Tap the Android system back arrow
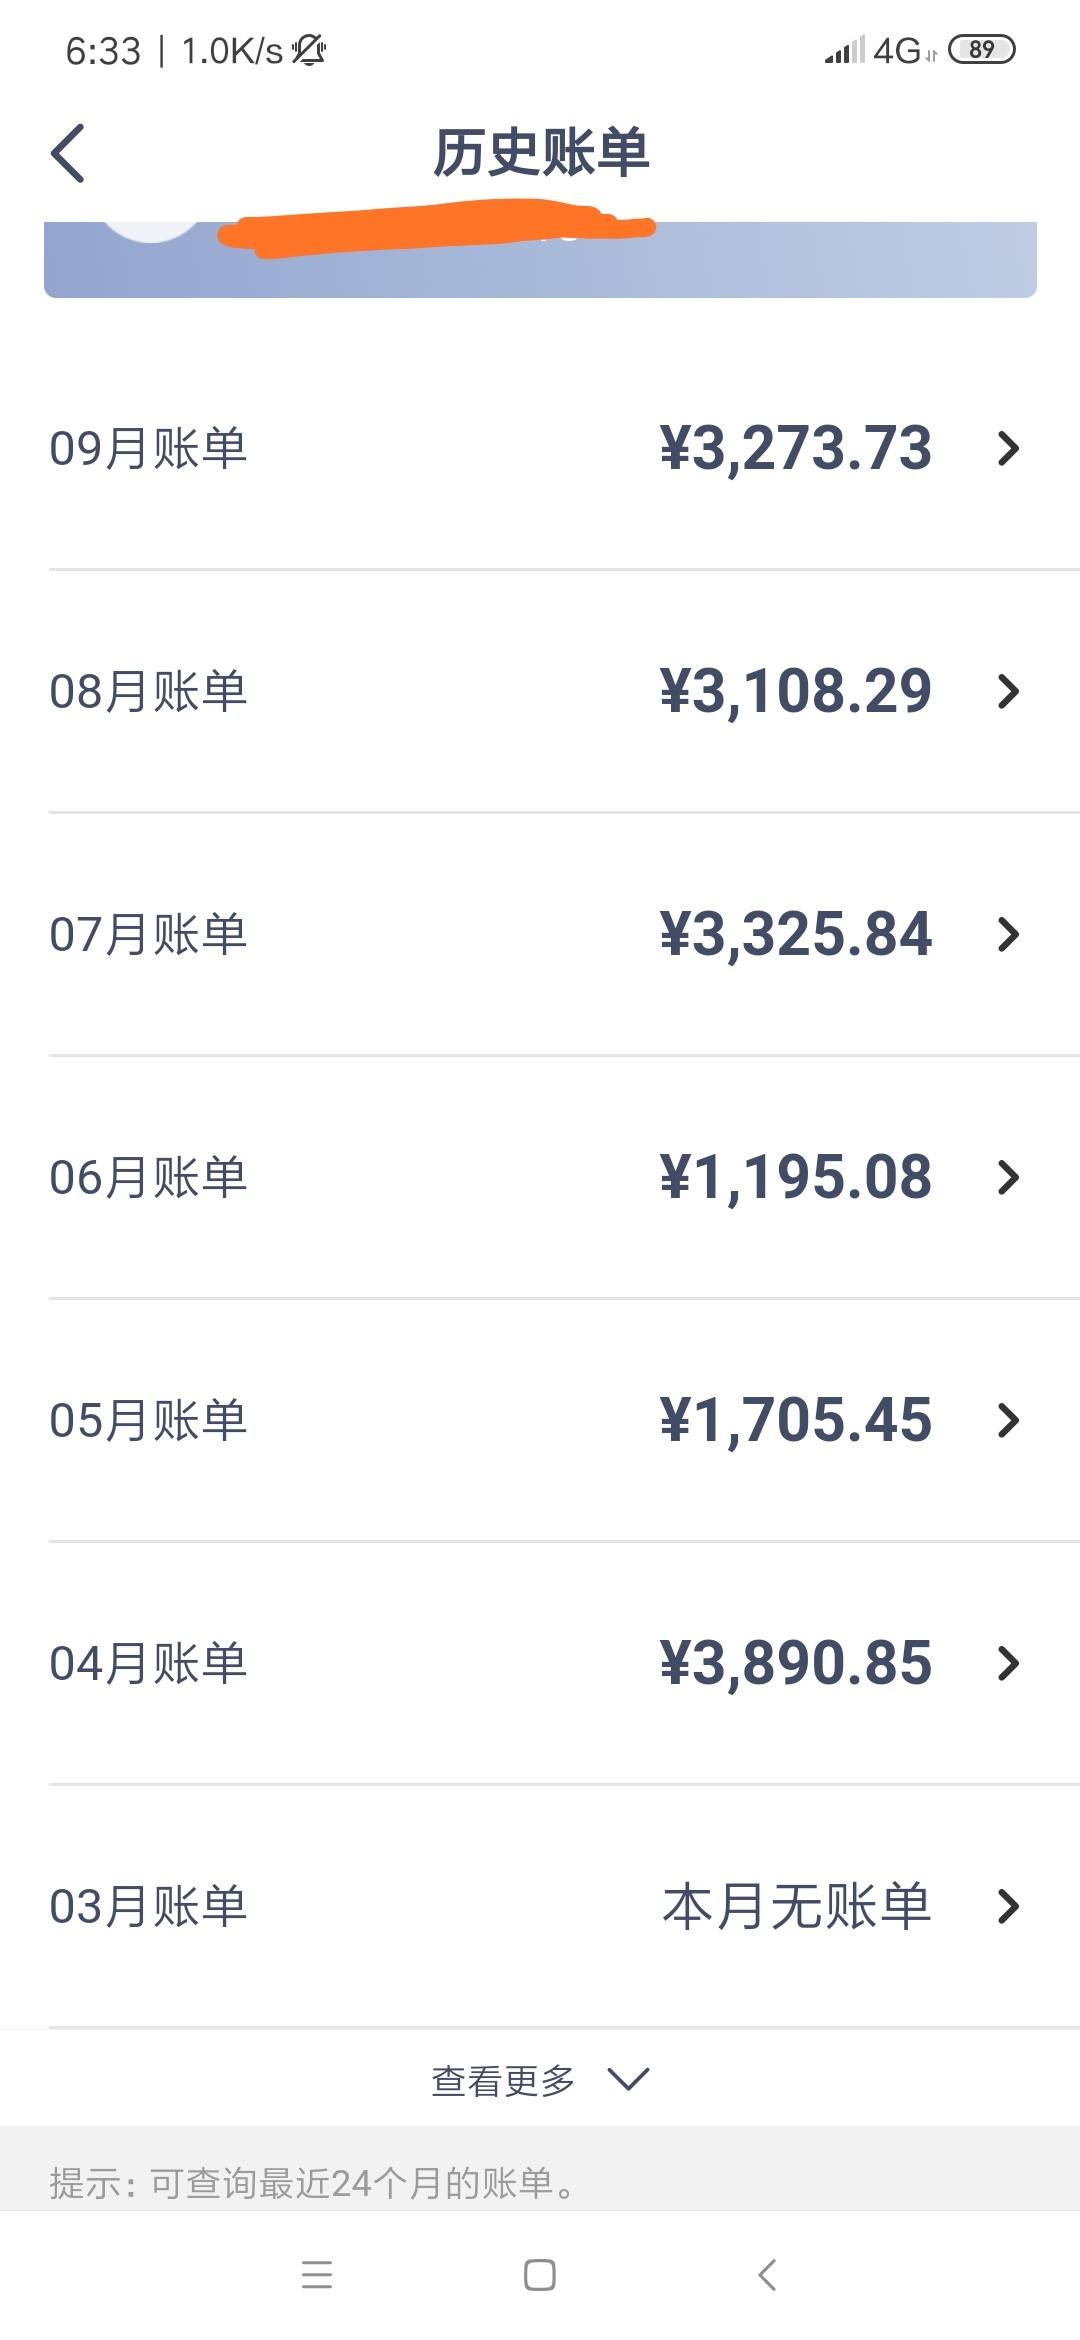This screenshot has width=1080, height=2340. click(767, 2275)
